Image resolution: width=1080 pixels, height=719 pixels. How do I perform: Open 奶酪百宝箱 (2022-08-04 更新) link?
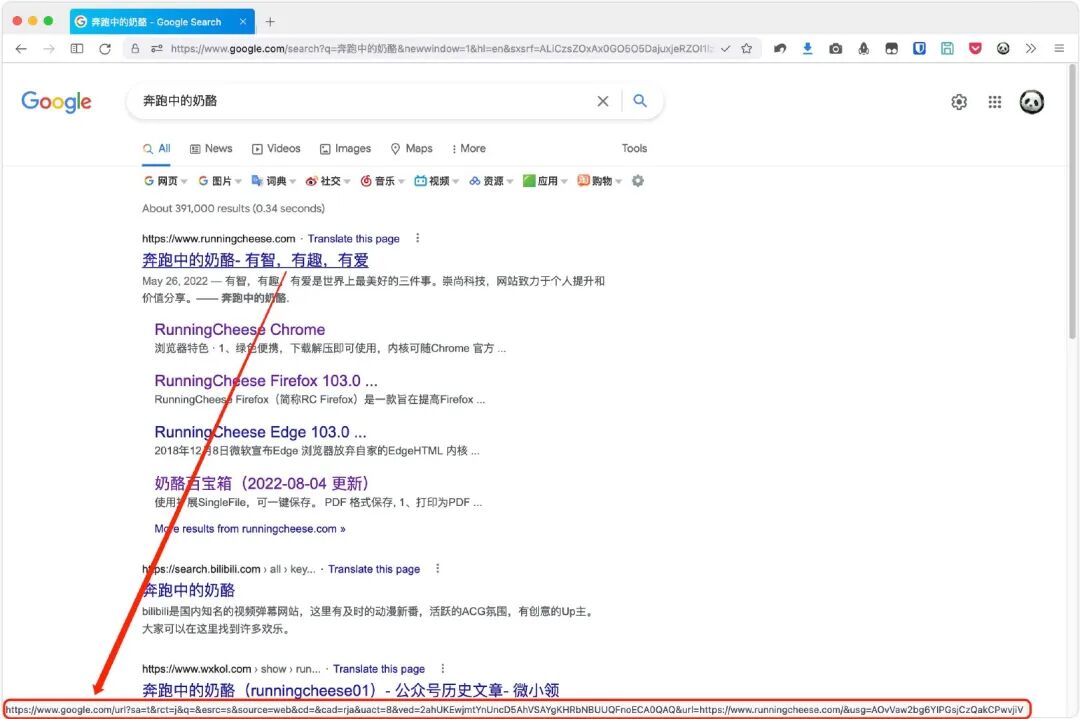tap(262, 483)
